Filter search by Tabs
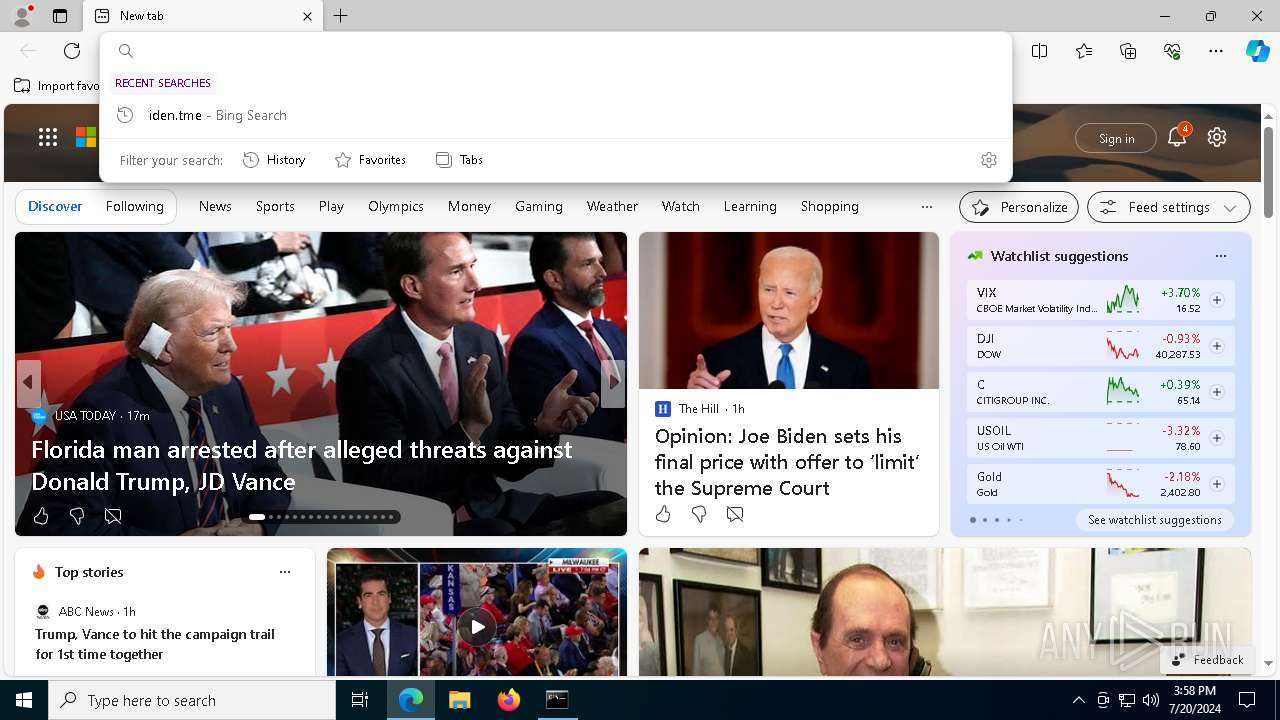Image resolution: width=1280 pixels, height=720 pixels. coord(459,160)
